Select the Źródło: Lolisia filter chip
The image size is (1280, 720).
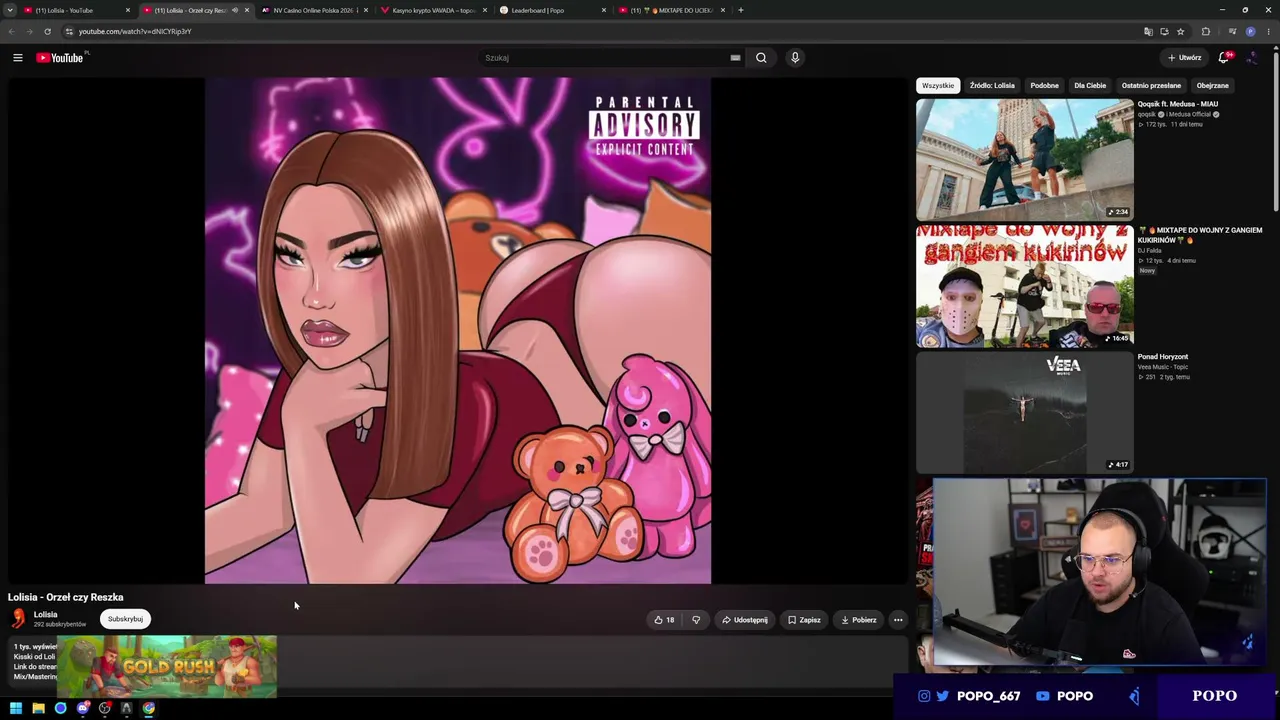click(992, 86)
